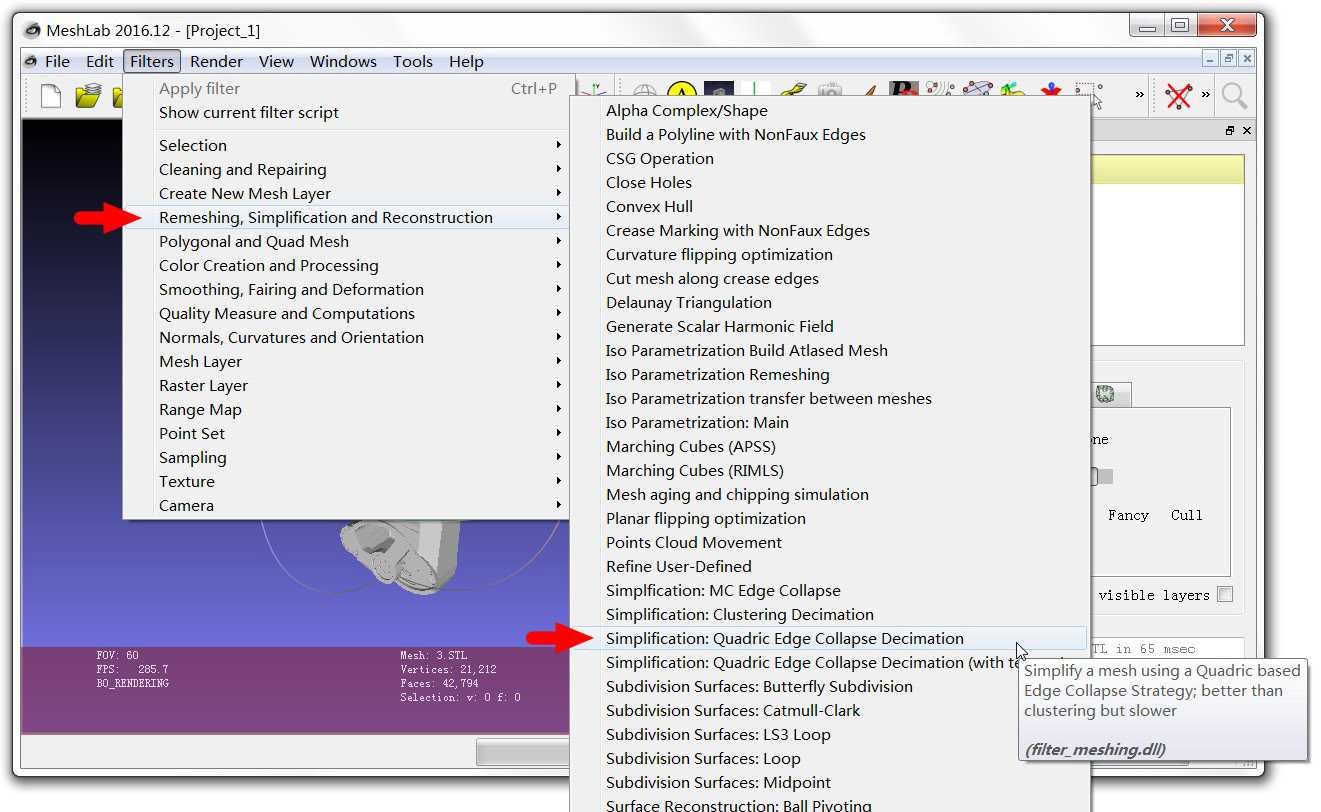Show hidden toolbar items next to search icon

(1205, 95)
